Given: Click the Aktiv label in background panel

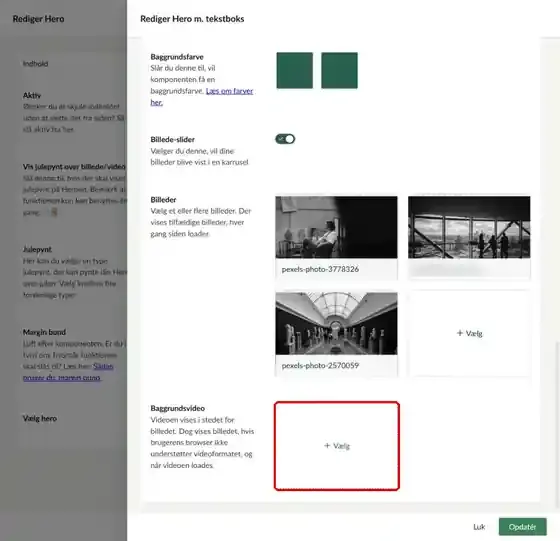Looking at the screenshot, I should 32,95.
